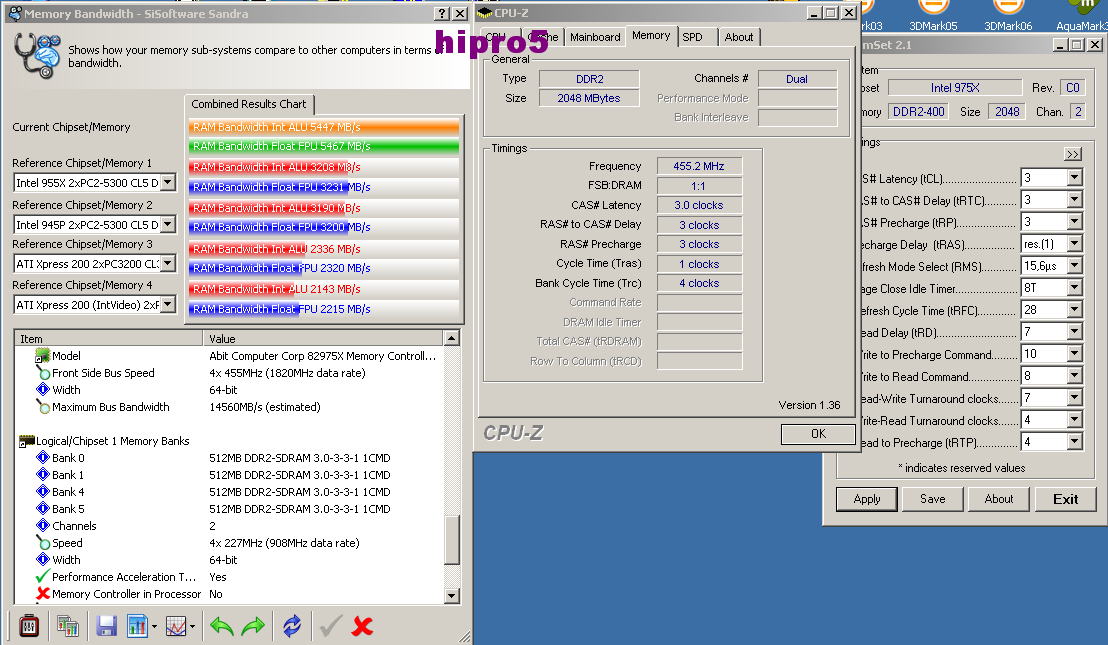The image size is (1108, 645).
Task: Open Reference Chipset/Memory 3 dropdown
Action: (x=167, y=264)
